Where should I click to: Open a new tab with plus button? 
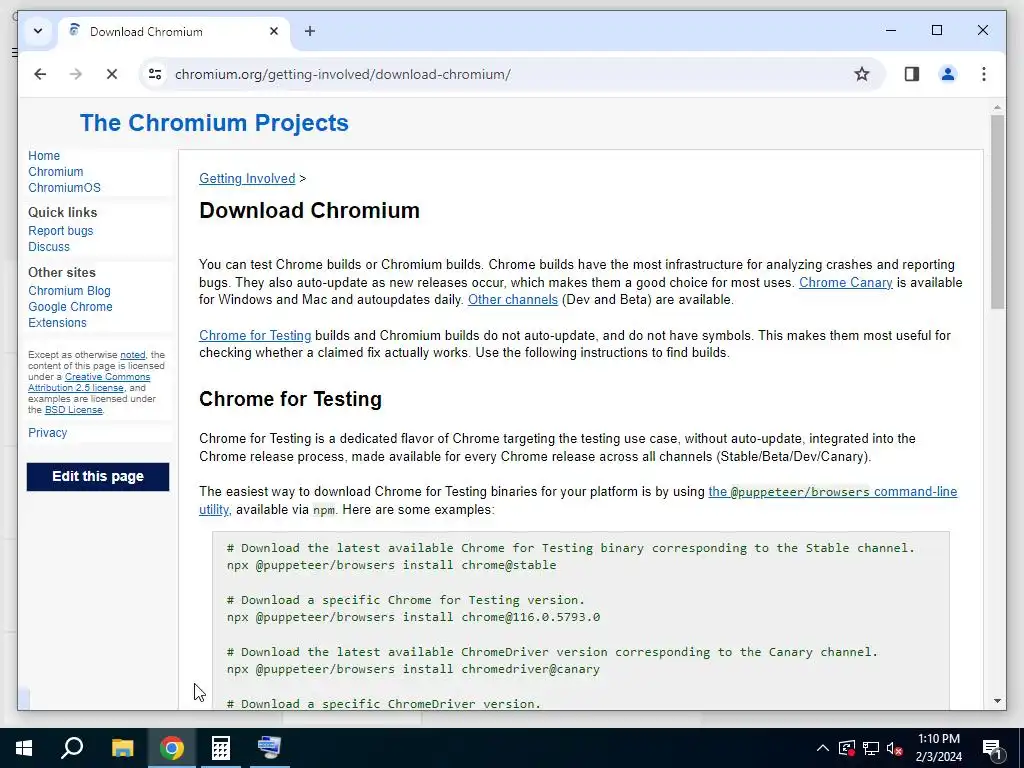pyautogui.click(x=310, y=31)
